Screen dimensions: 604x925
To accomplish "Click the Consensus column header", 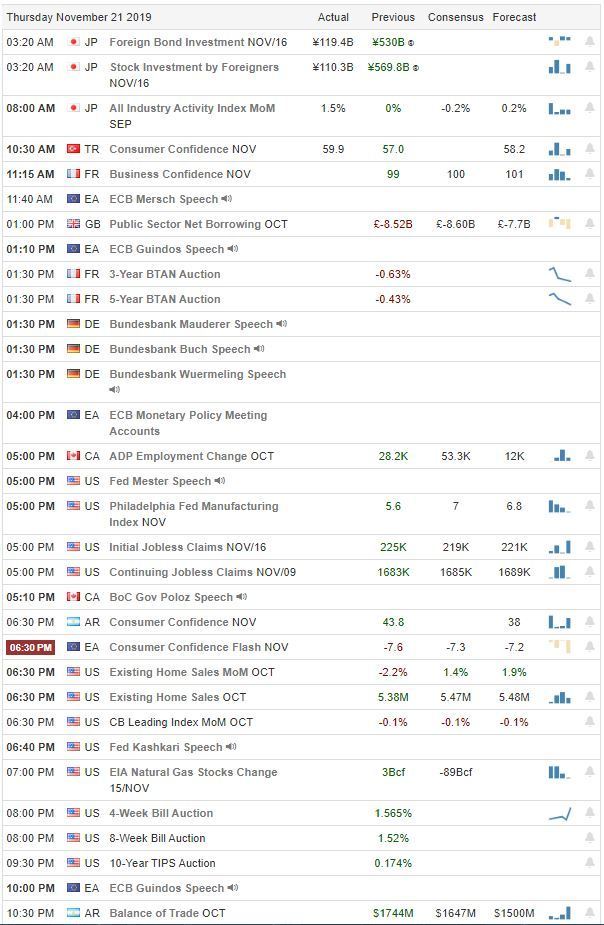I will [455, 17].
